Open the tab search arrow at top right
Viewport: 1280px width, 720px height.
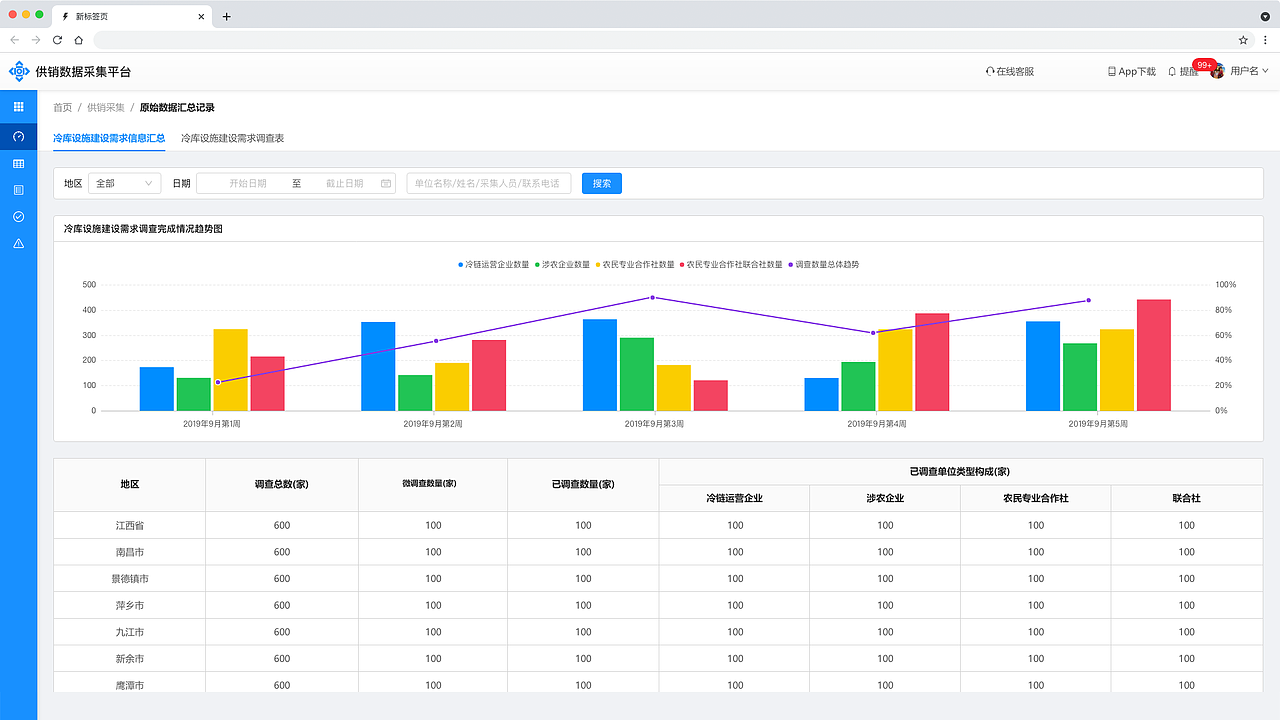coord(1265,16)
